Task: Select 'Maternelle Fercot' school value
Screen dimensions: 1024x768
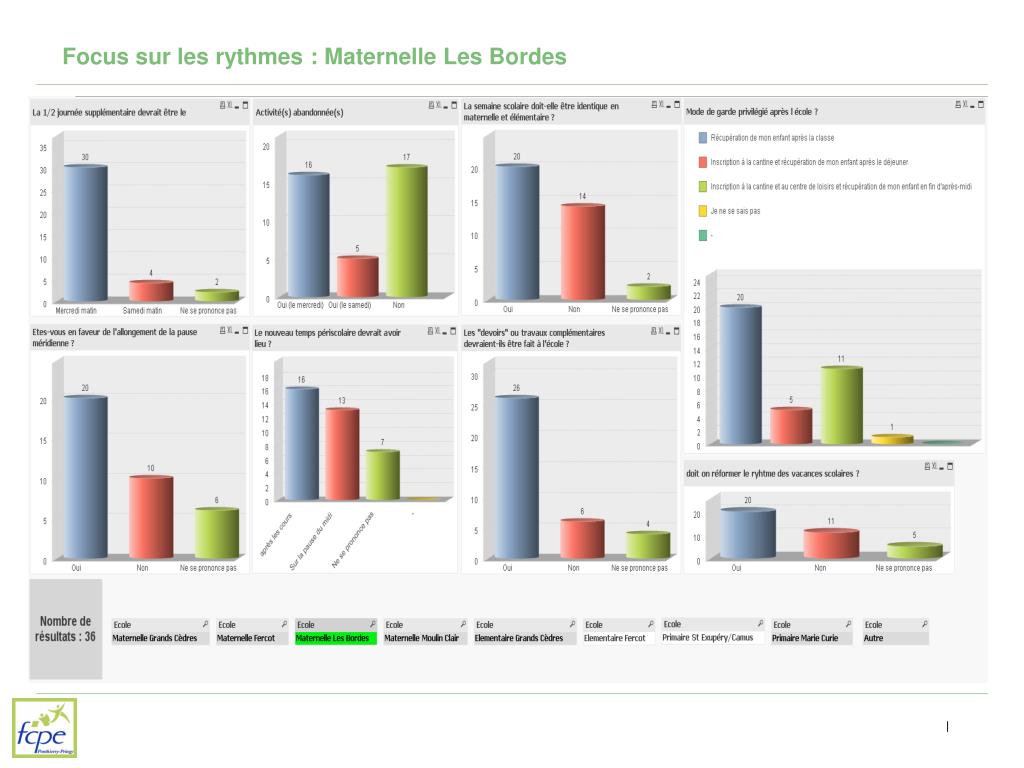Action: 252,638
